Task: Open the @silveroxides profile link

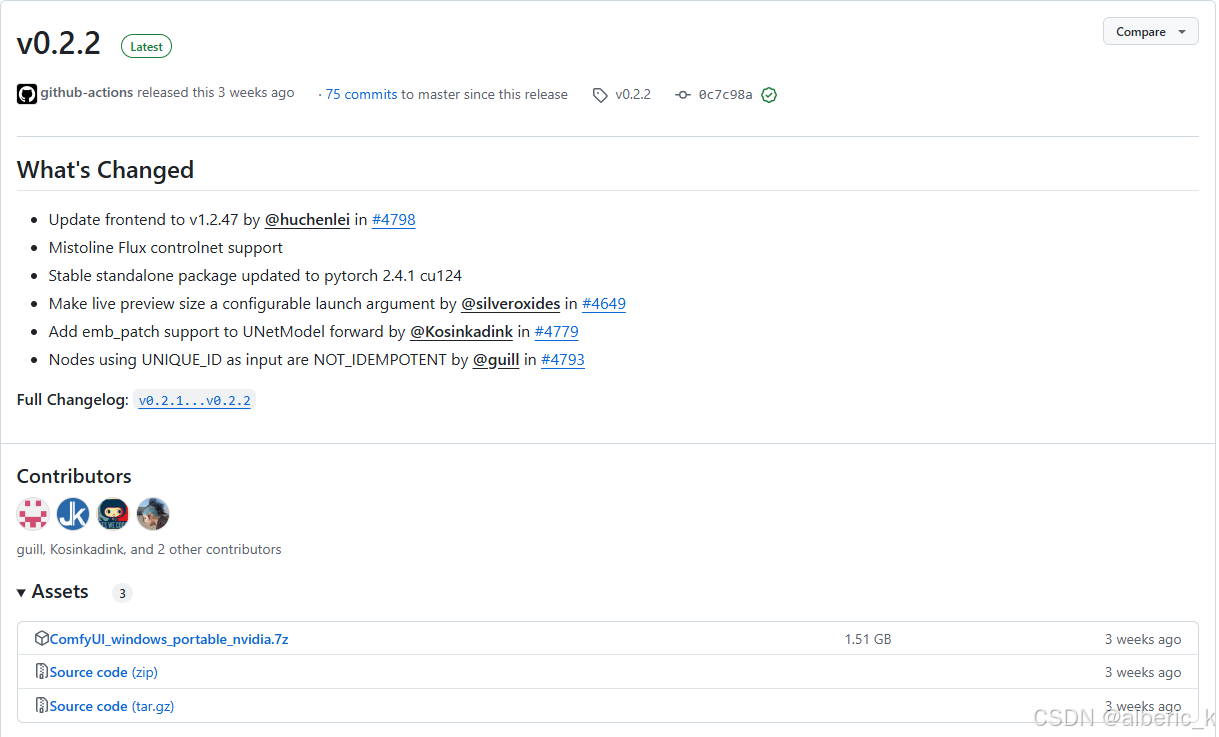Action: pyautogui.click(x=511, y=304)
